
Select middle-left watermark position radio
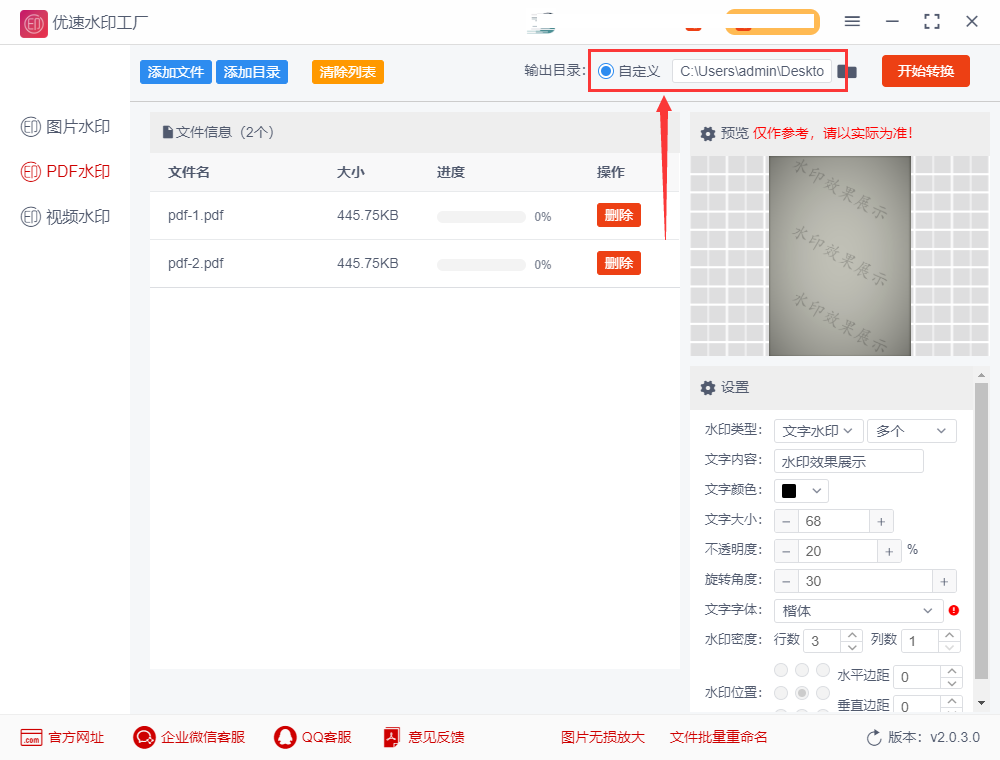[781, 693]
